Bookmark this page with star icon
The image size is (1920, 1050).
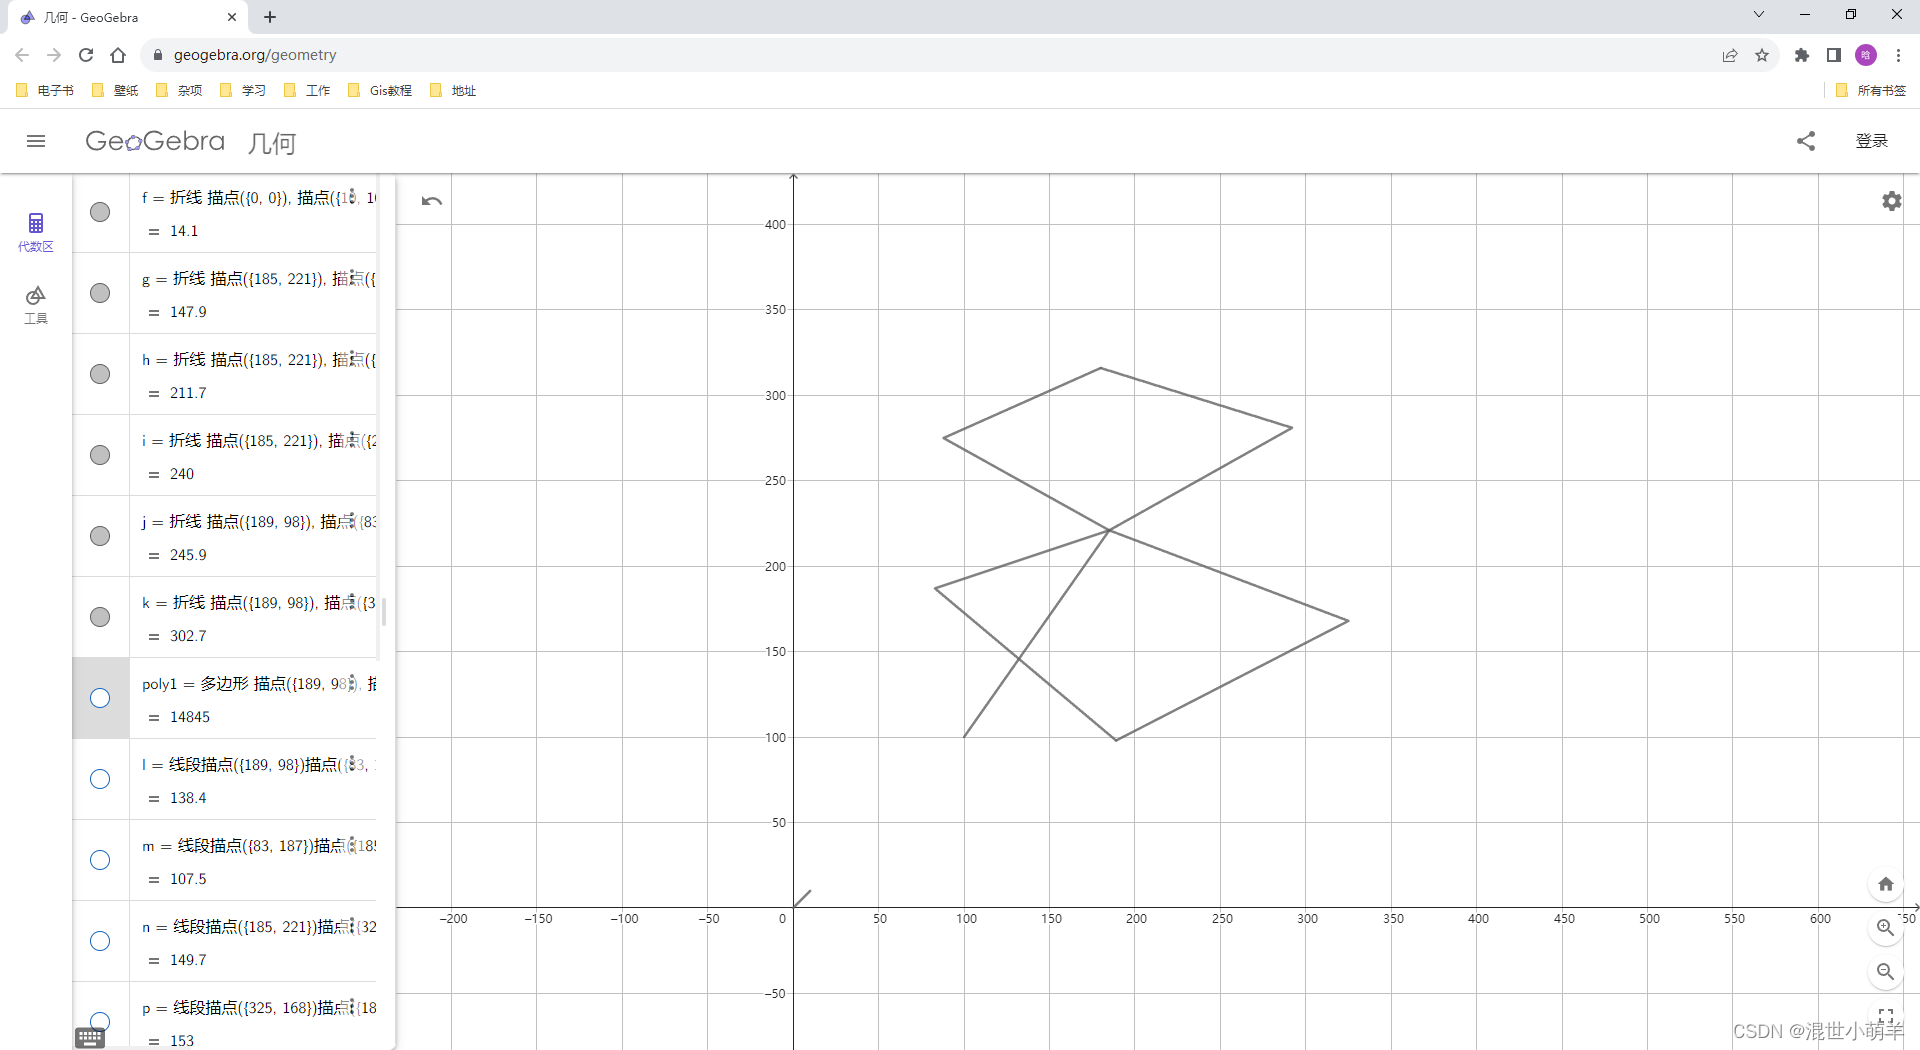tap(1762, 55)
